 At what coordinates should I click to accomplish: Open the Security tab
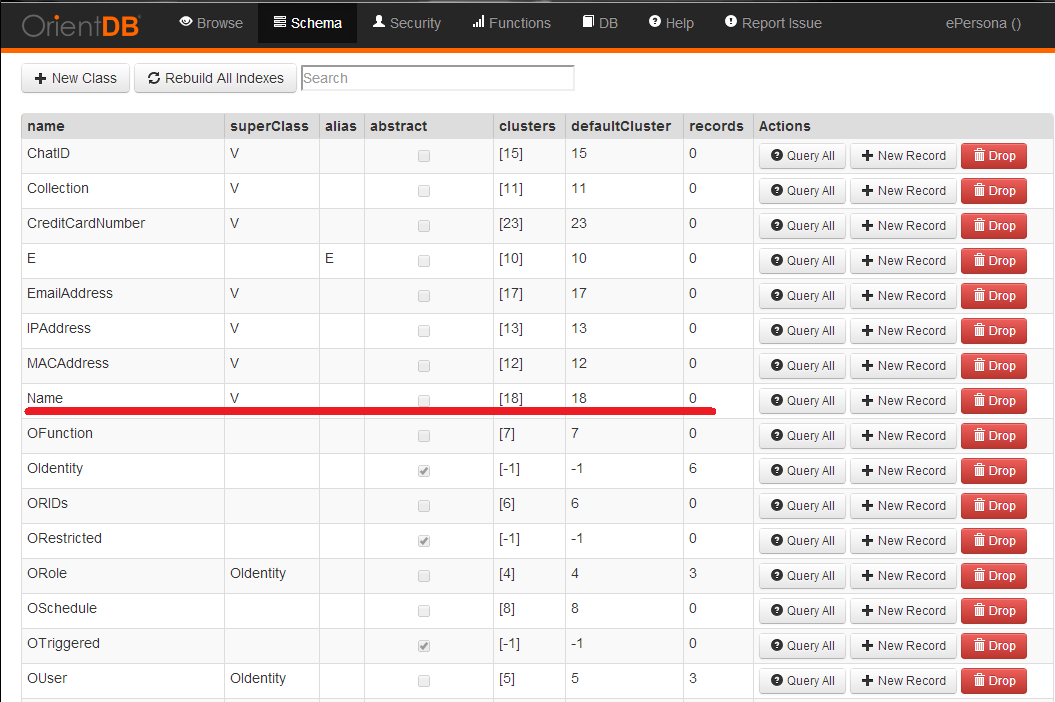tap(406, 23)
